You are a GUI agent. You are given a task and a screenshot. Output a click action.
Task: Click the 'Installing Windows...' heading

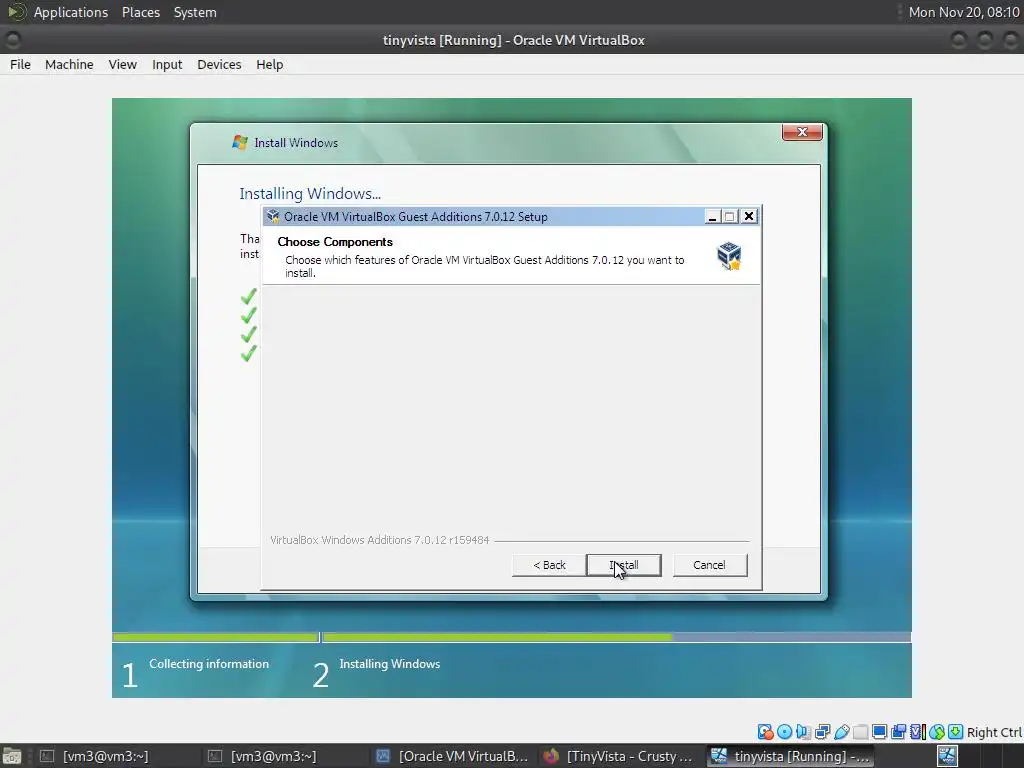[x=310, y=193]
